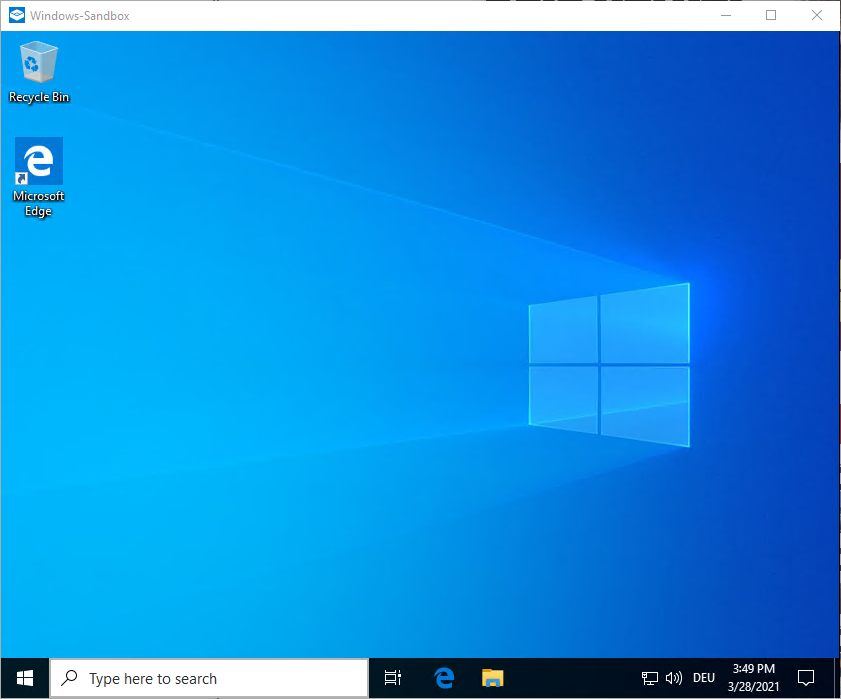
Task: Maximize the Windows-Sandbox window
Action: pyautogui.click(x=771, y=15)
